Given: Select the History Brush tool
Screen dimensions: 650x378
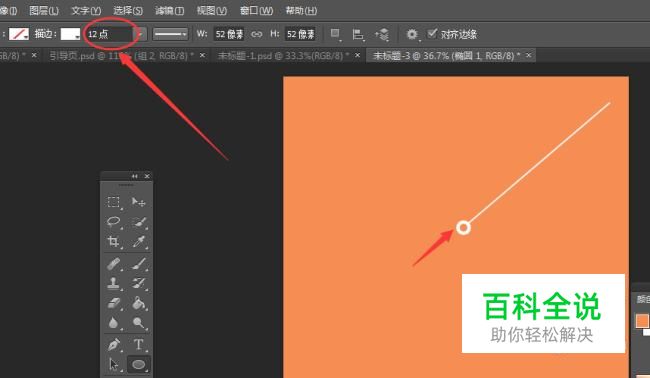Looking at the screenshot, I should (138, 284).
